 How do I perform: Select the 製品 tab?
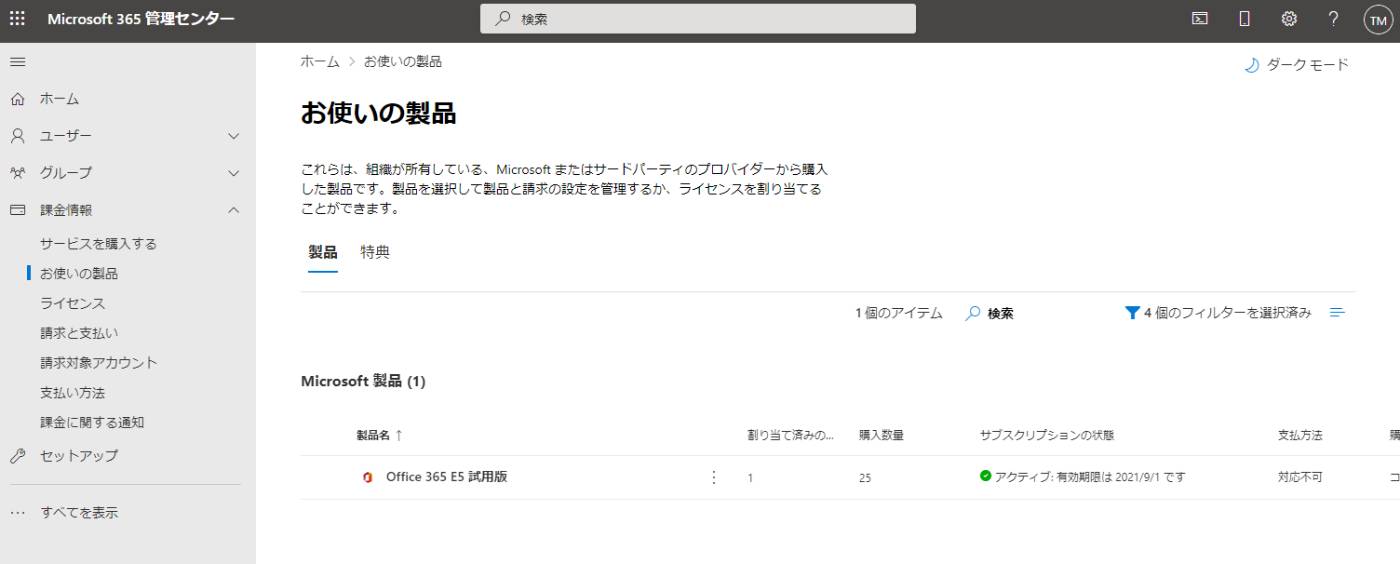(322, 253)
